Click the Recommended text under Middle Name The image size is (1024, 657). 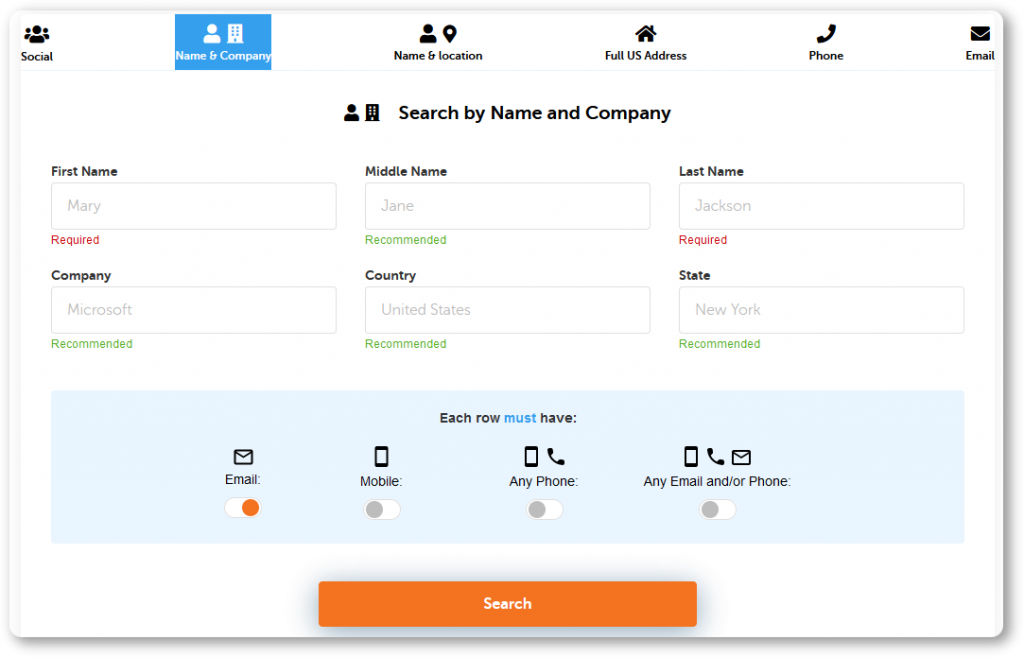[406, 240]
